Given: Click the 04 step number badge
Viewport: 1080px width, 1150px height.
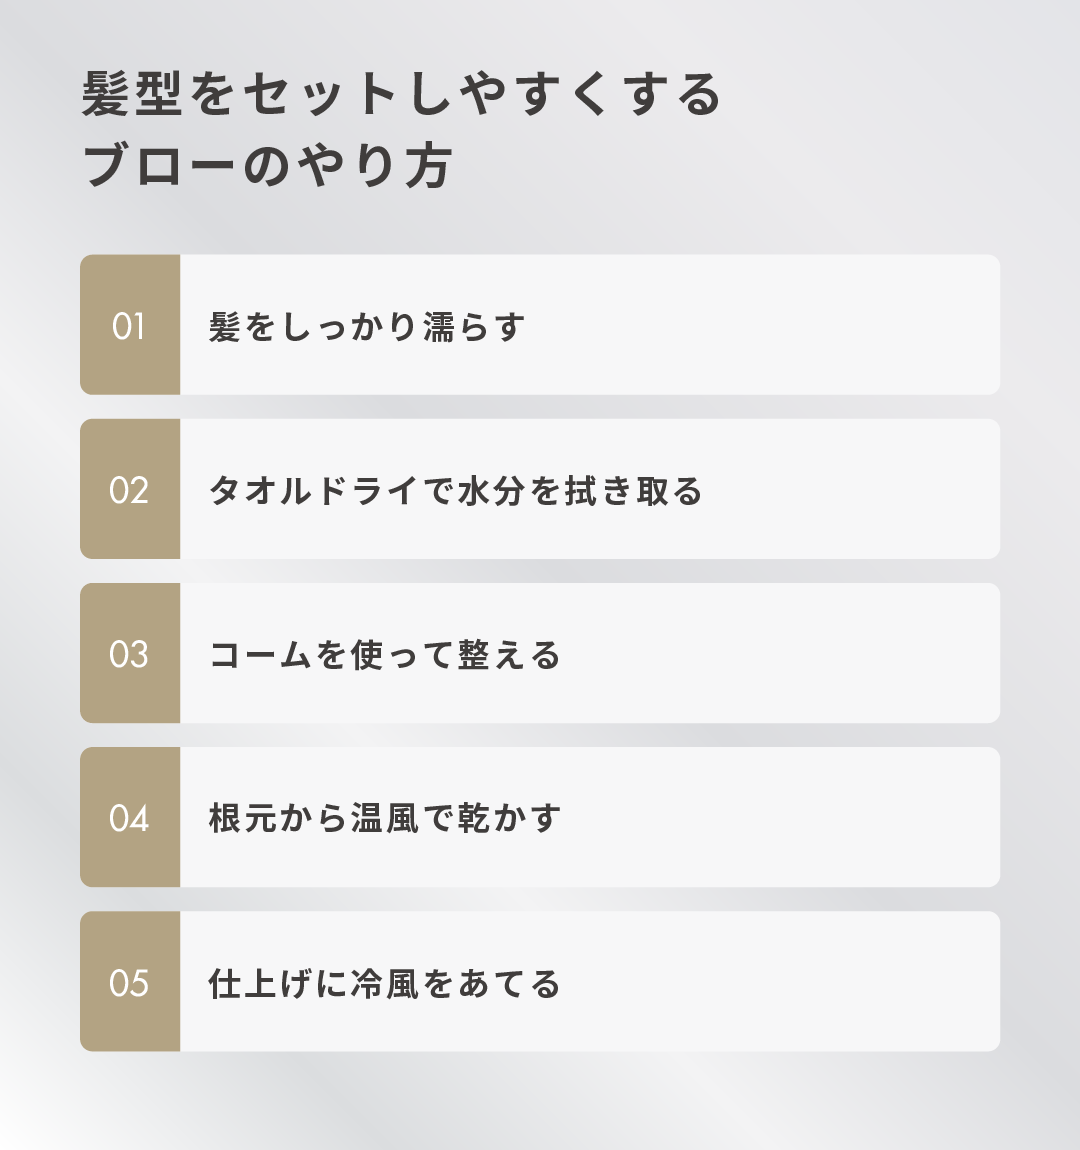Looking at the screenshot, I should pyautogui.click(x=130, y=817).
